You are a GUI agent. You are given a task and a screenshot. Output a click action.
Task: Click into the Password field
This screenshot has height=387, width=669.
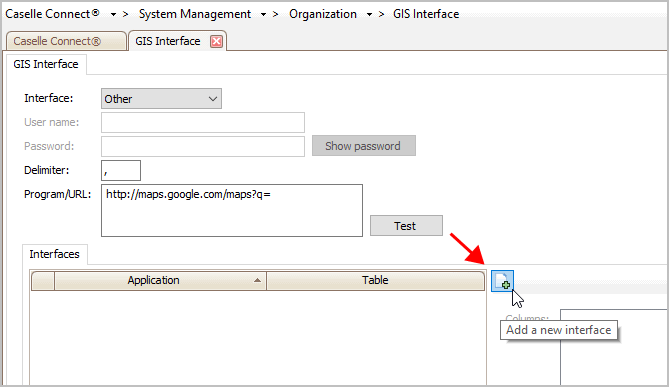click(203, 146)
